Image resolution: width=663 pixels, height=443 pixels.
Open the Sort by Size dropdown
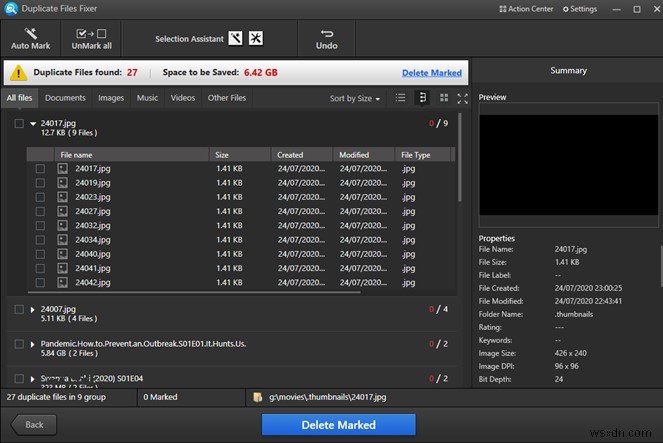tap(355, 99)
